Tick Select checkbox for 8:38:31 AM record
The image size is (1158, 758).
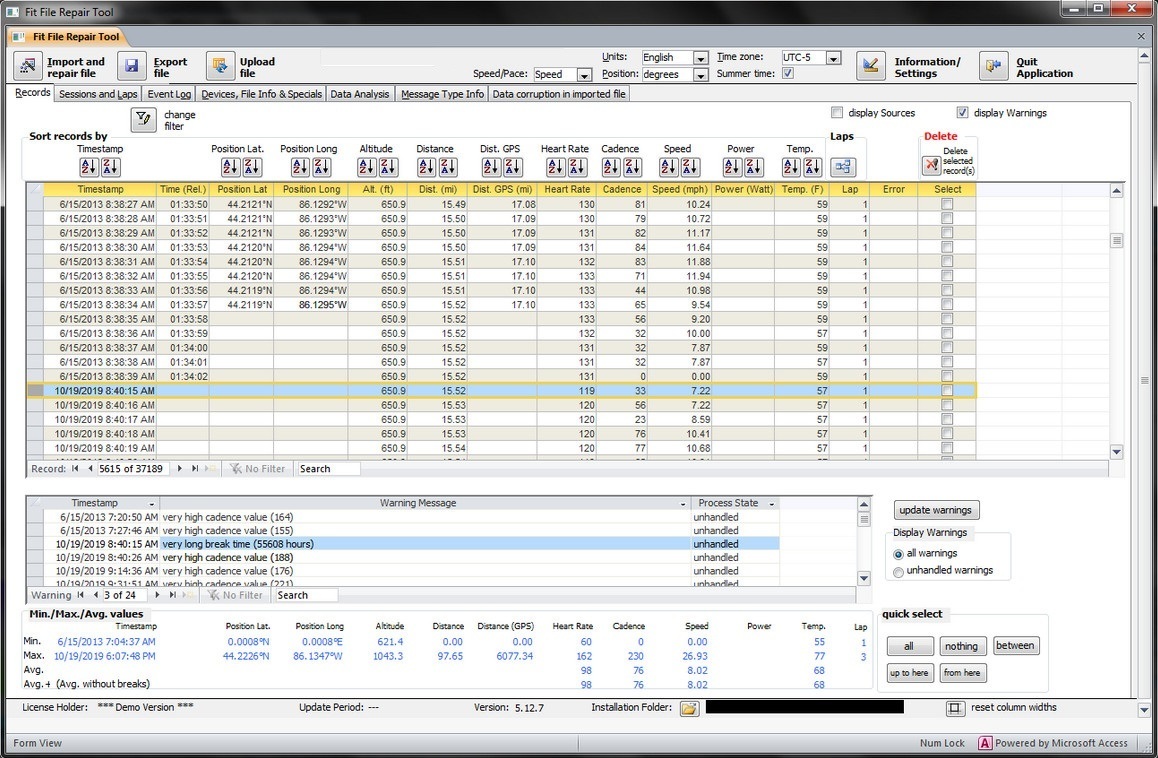(947, 262)
